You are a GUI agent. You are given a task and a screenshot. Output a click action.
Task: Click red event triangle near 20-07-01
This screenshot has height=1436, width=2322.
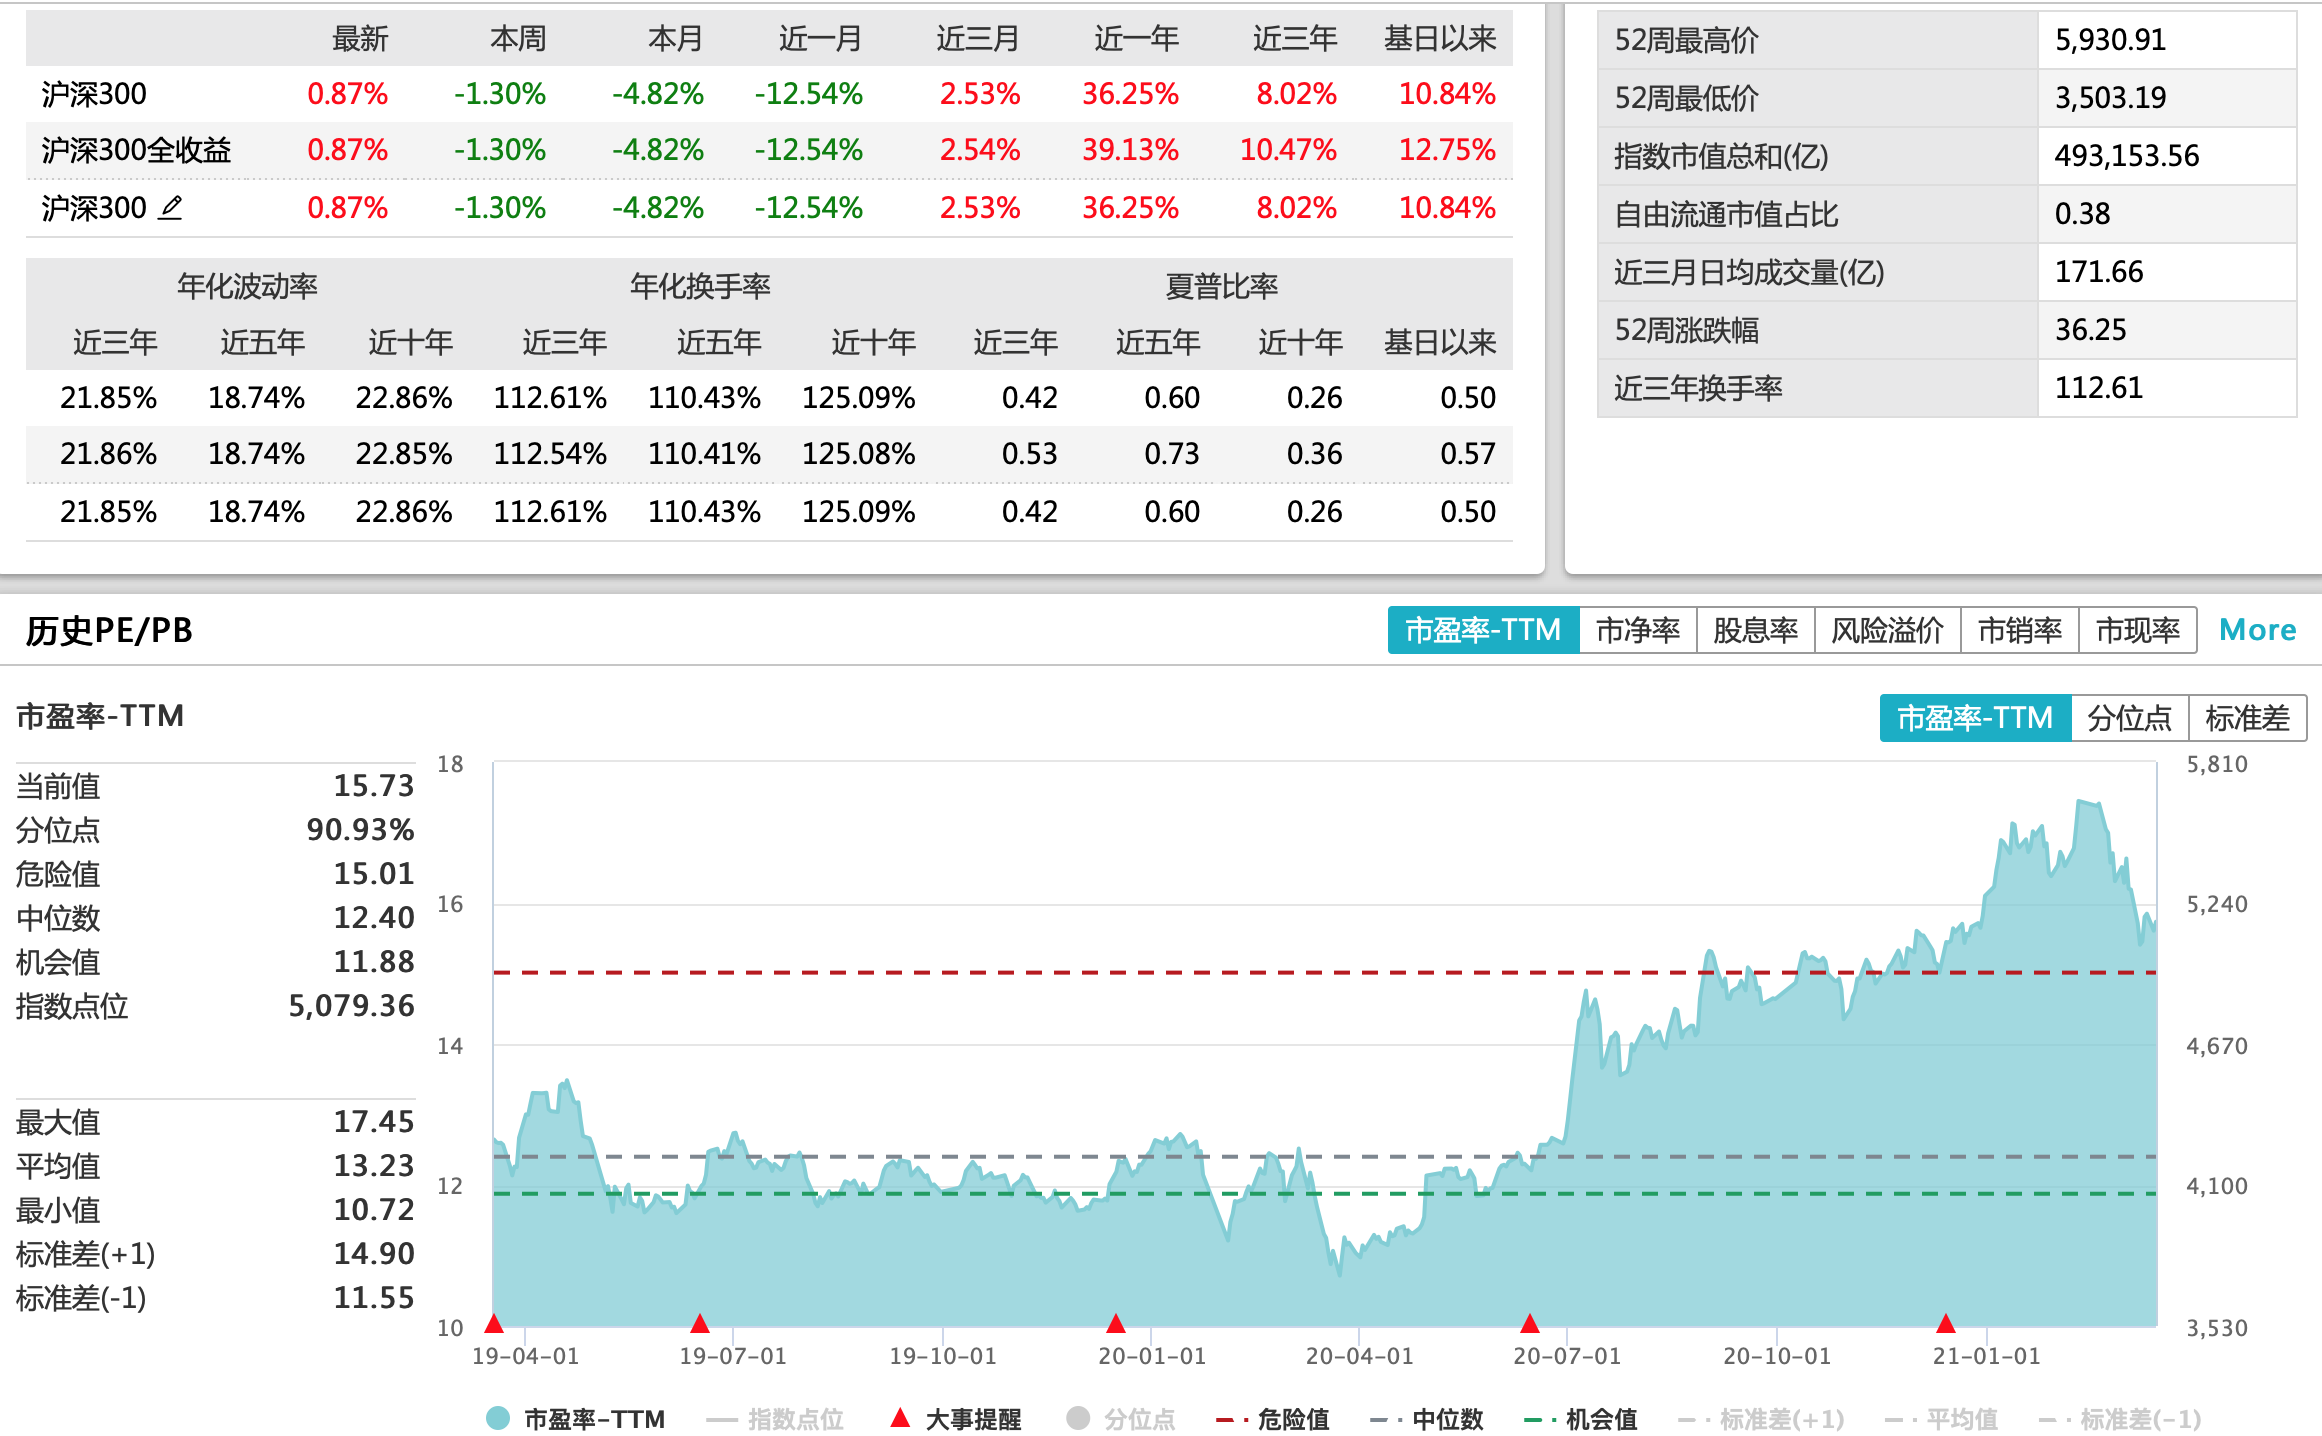click(1530, 1324)
